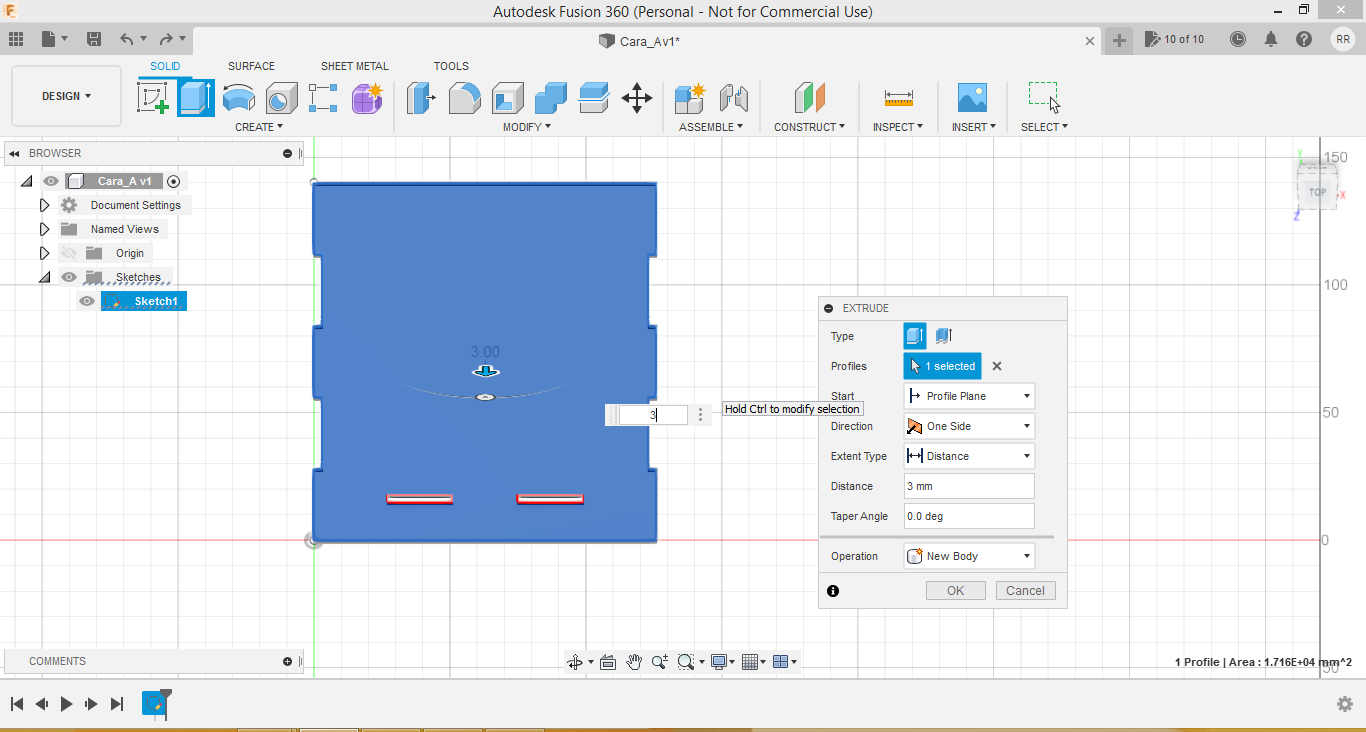Select the Joint tool
Image resolution: width=1366 pixels, height=732 pixels.
coord(734,98)
